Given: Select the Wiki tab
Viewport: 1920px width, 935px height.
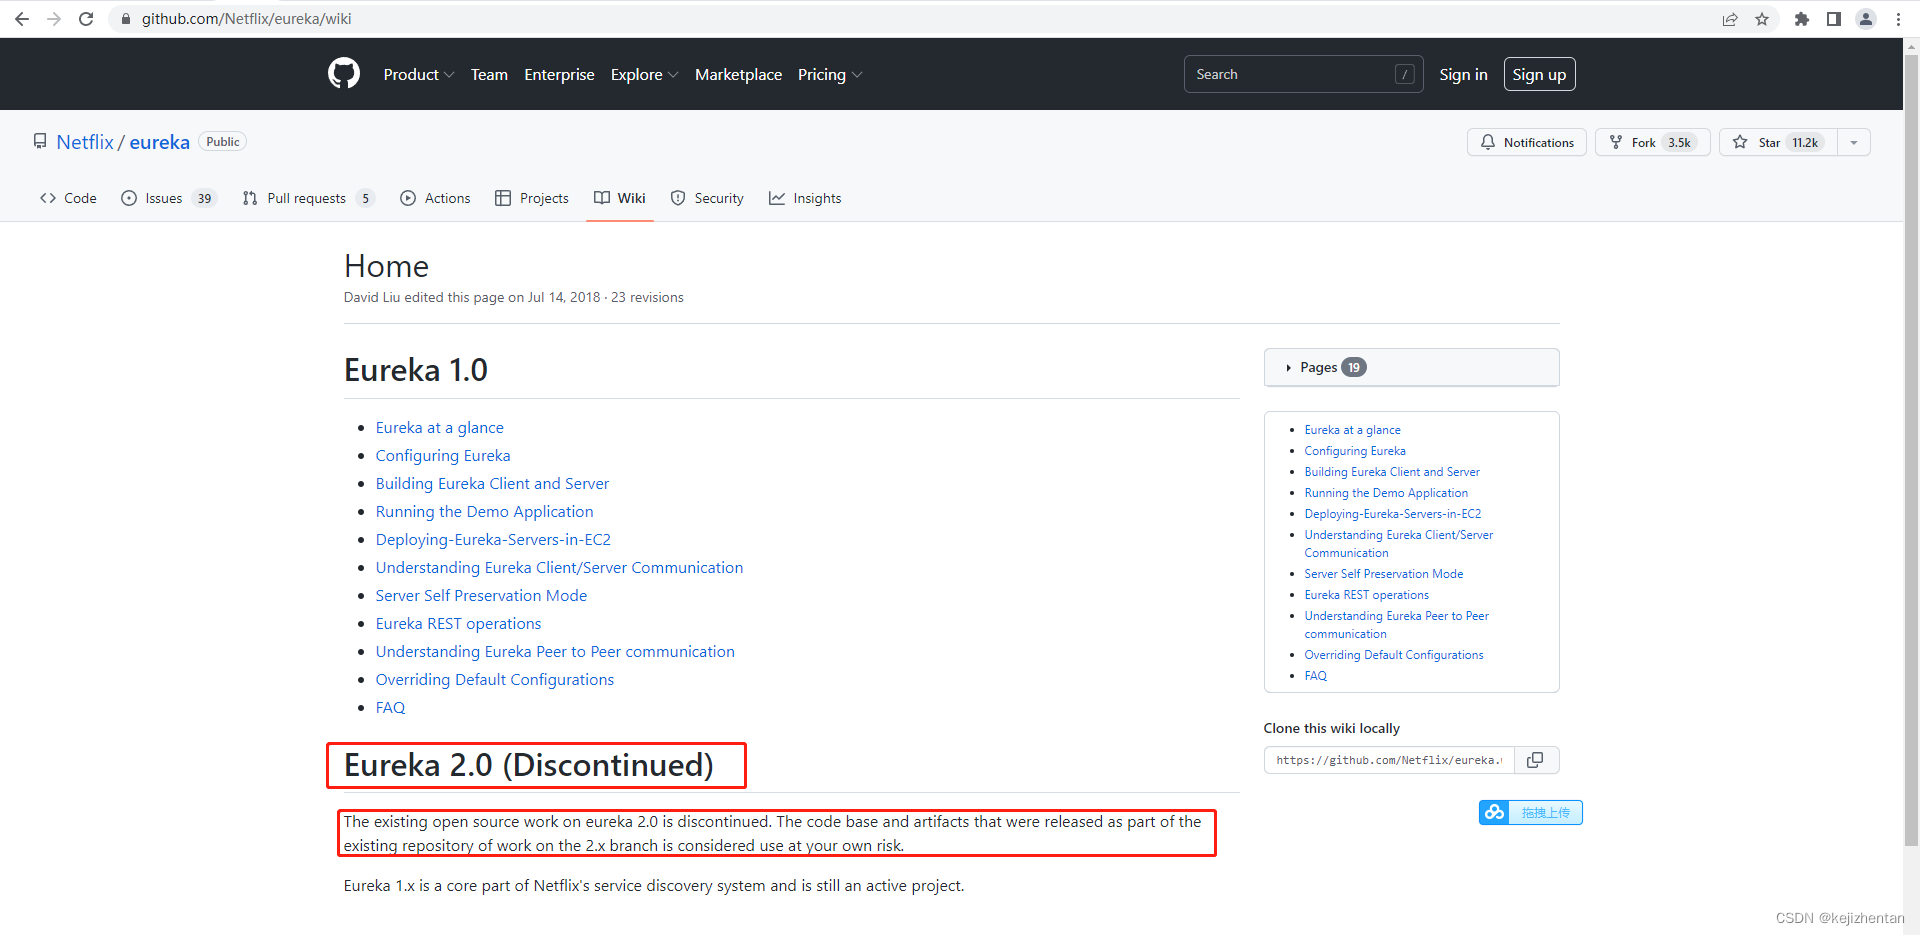Looking at the screenshot, I should [620, 198].
